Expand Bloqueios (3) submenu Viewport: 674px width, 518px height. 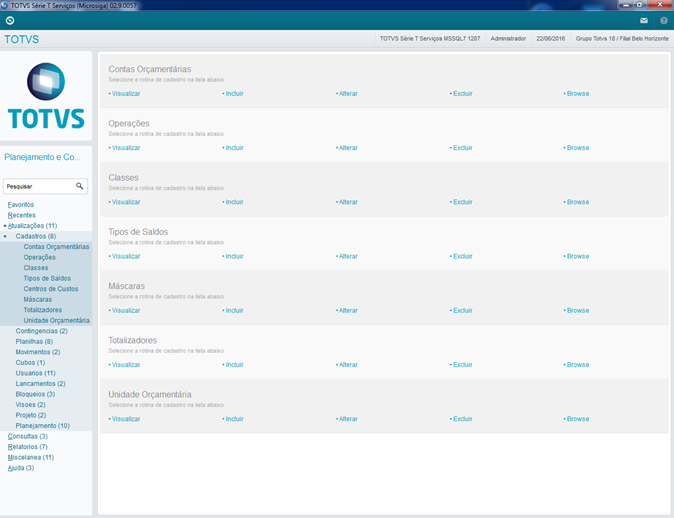point(35,394)
